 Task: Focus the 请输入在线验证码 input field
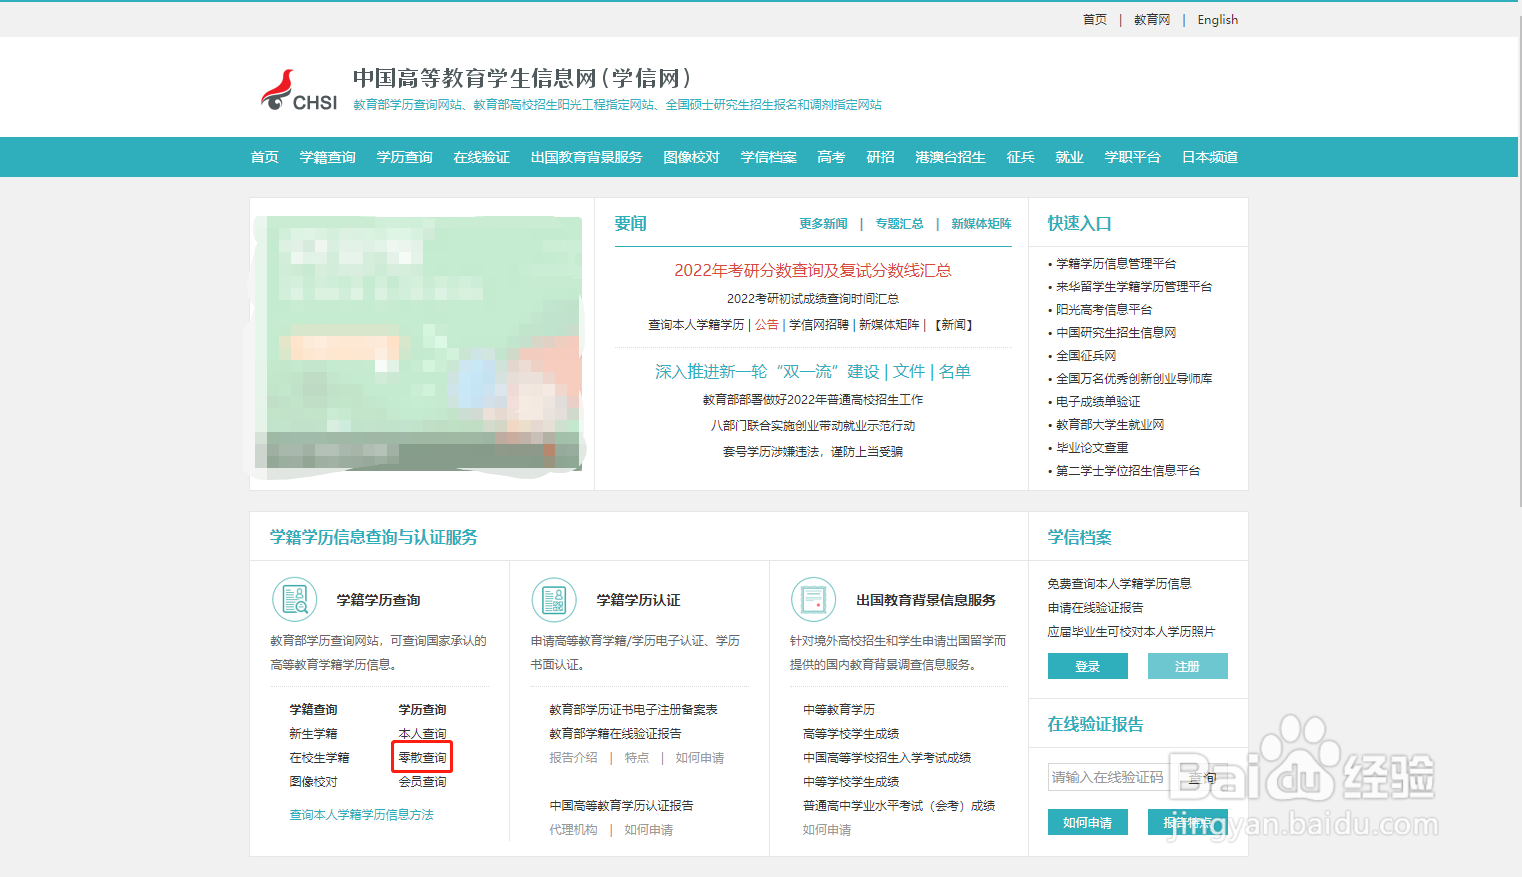point(1107,777)
